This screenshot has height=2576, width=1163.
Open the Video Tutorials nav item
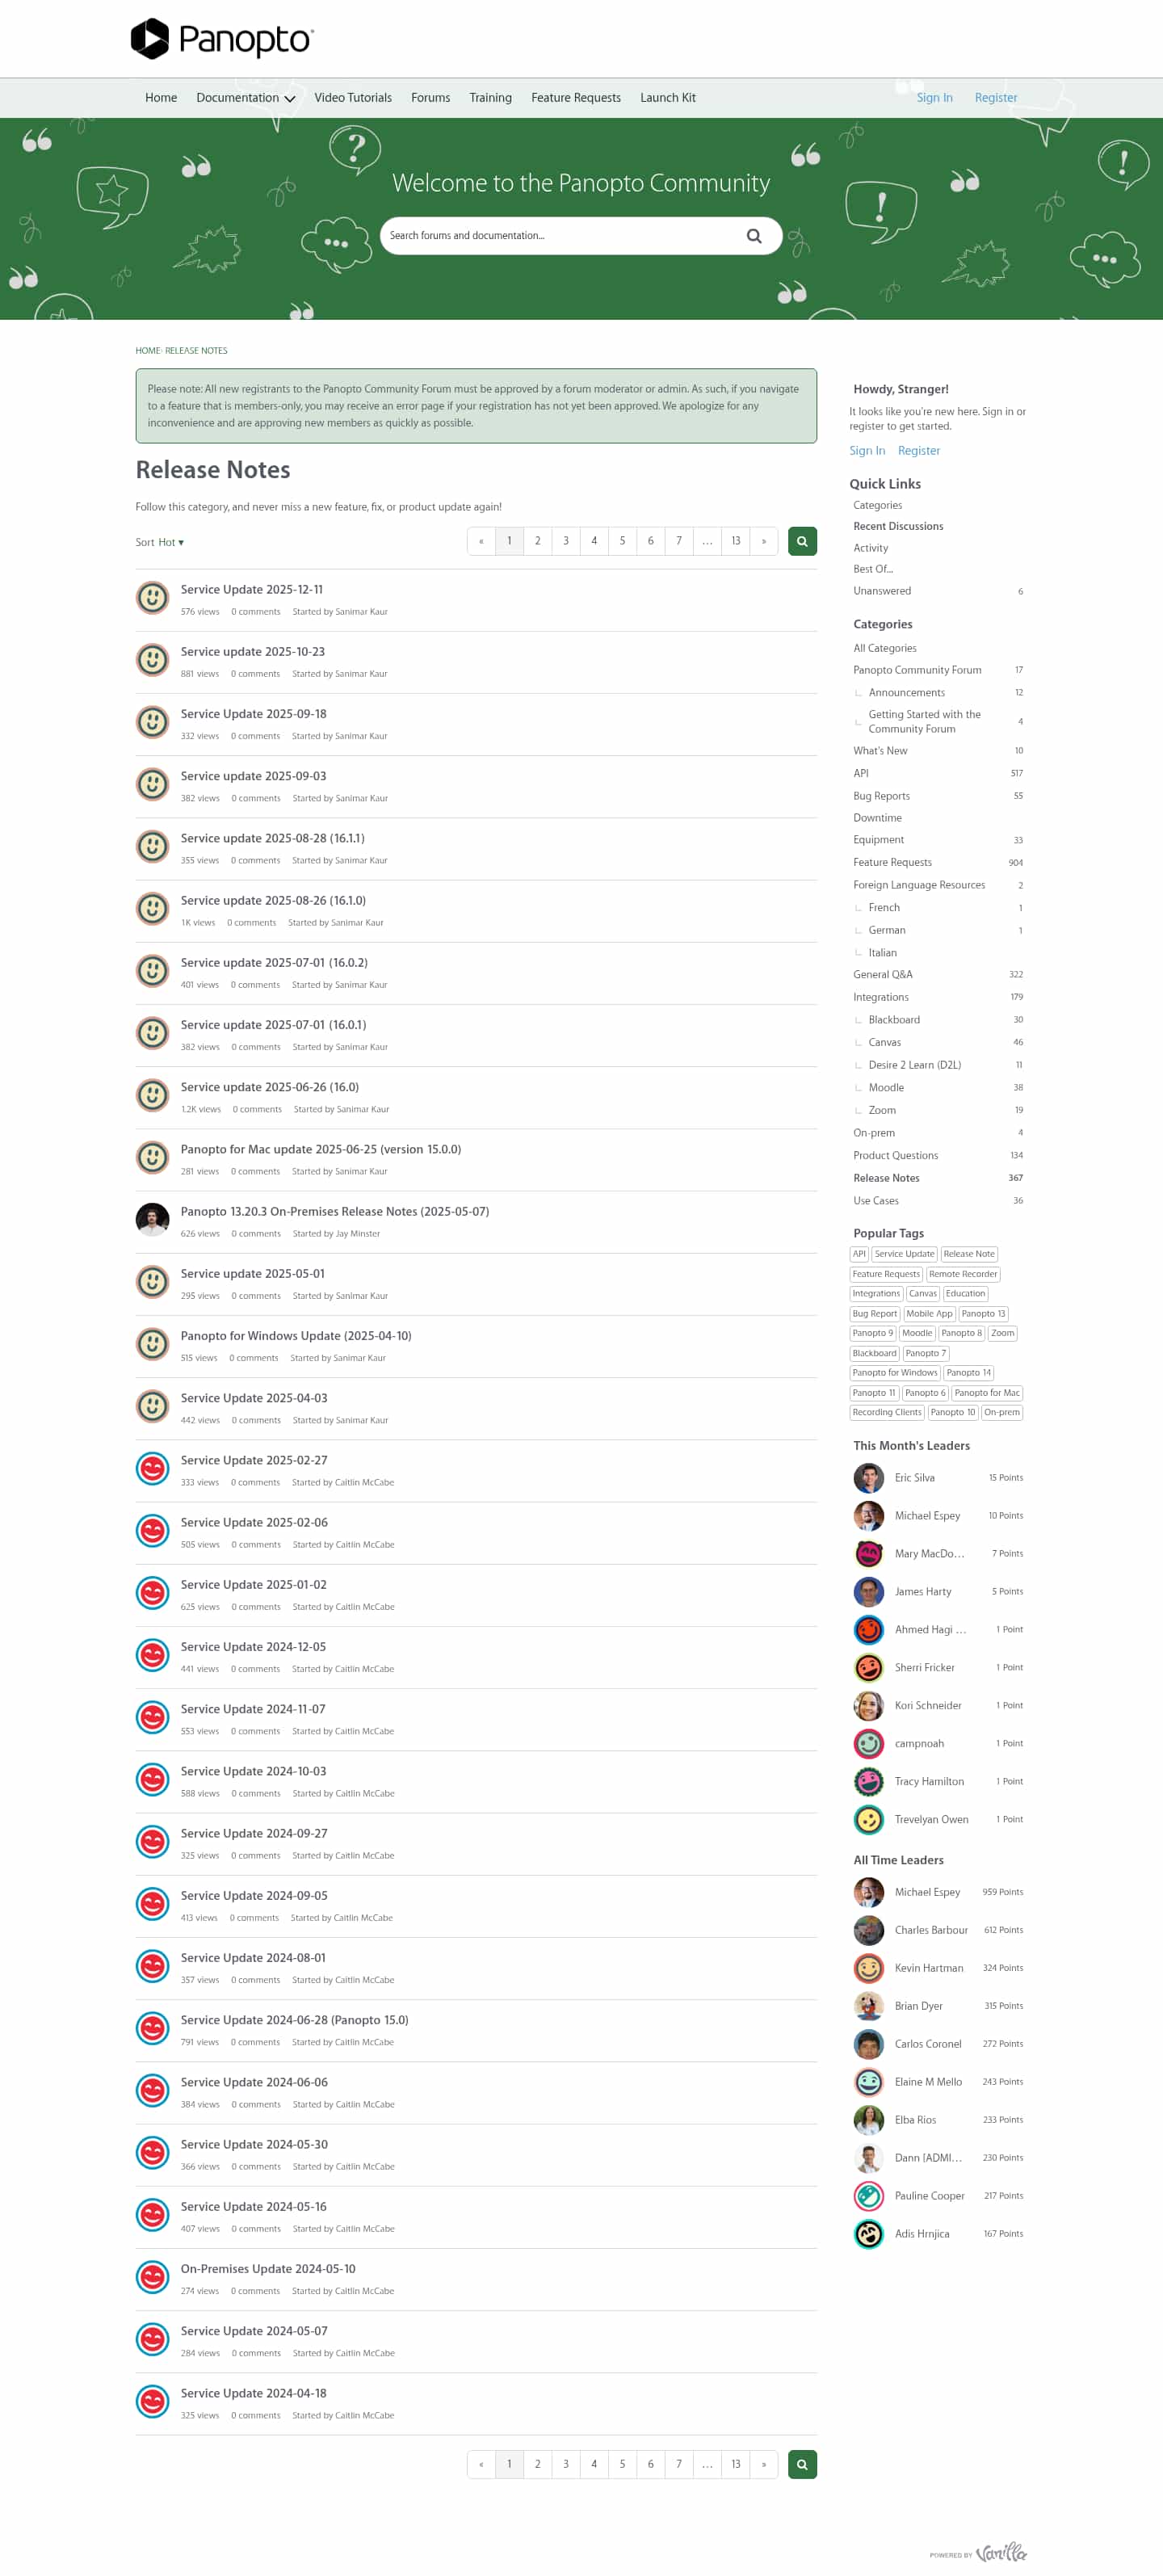click(x=353, y=98)
